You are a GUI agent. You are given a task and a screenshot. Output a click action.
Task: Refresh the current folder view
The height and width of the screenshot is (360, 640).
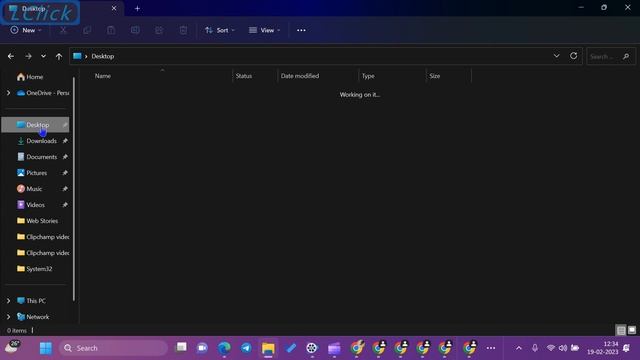[x=573, y=56]
